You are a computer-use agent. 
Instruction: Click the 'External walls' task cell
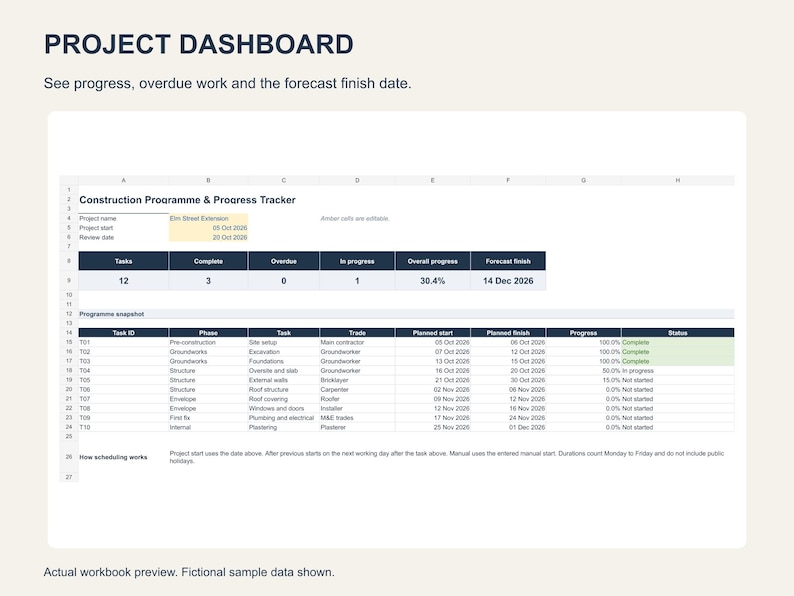pos(284,380)
